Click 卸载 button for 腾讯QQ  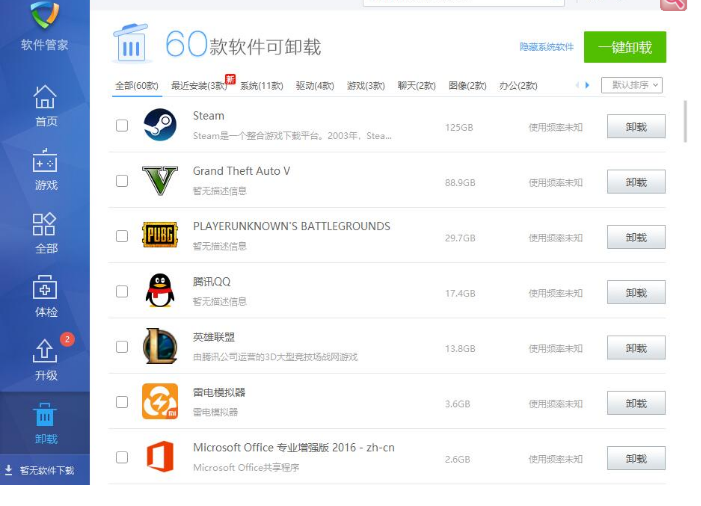click(x=636, y=292)
